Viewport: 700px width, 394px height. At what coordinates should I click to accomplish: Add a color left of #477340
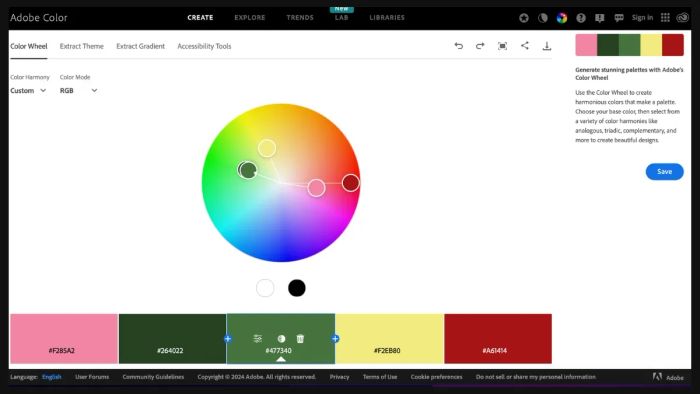pos(228,339)
